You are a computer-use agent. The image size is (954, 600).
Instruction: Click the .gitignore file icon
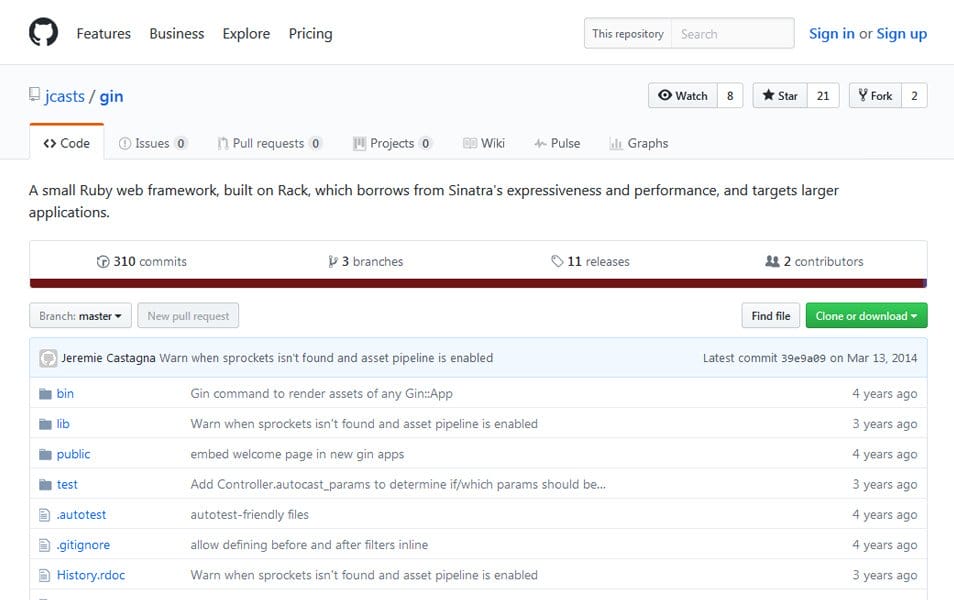pyautogui.click(x=44, y=545)
